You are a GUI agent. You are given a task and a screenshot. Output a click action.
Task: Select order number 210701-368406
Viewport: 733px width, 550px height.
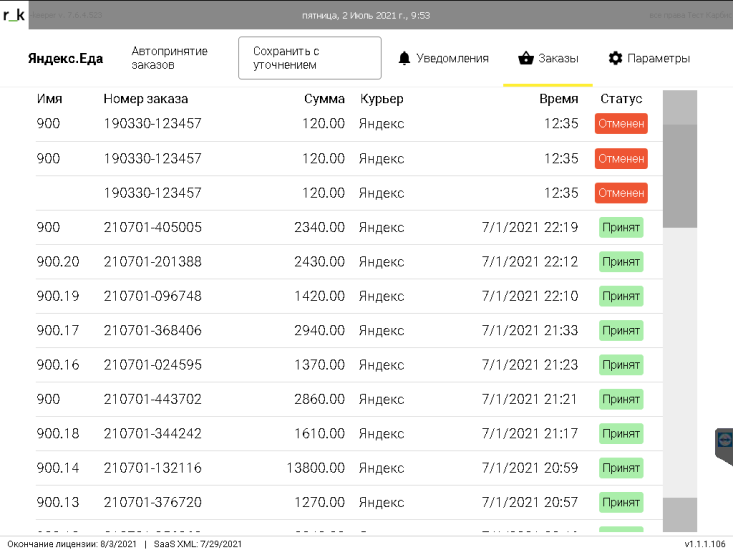coord(152,330)
